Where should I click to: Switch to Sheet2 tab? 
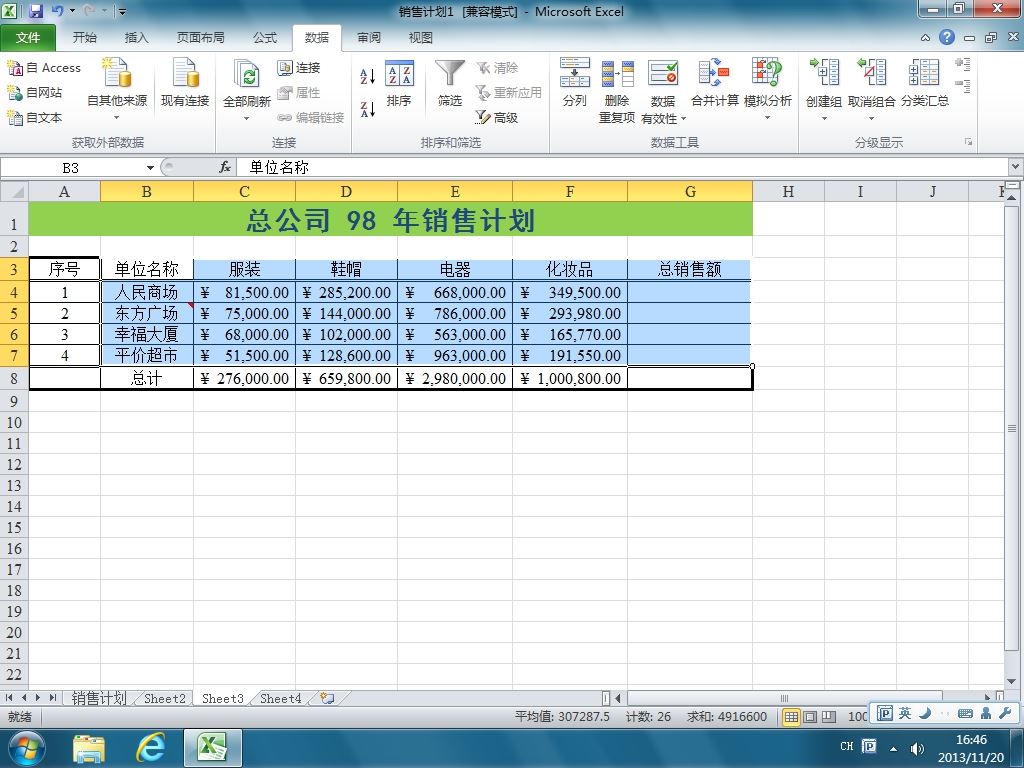(165, 698)
